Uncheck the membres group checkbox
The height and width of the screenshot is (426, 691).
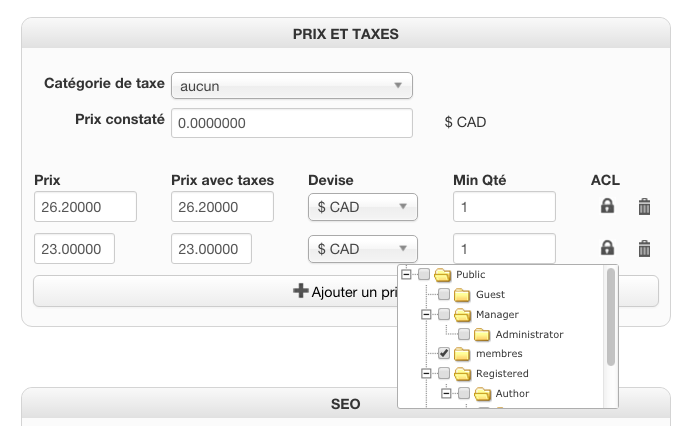(x=444, y=353)
